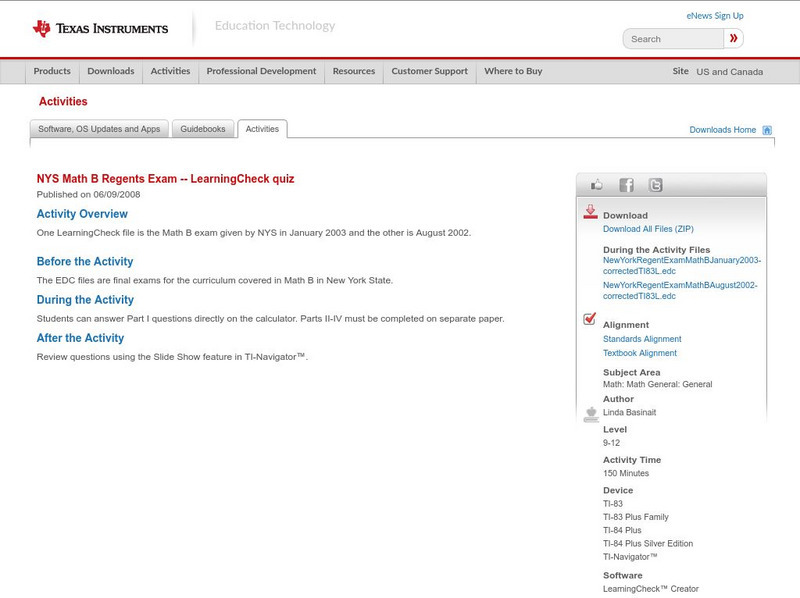Open the Standards Alignment link
This screenshot has height=598, width=800.
(642, 339)
